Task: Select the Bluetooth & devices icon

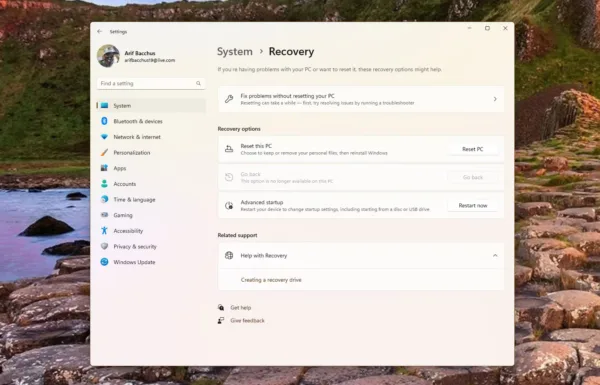Action: click(104, 121)
